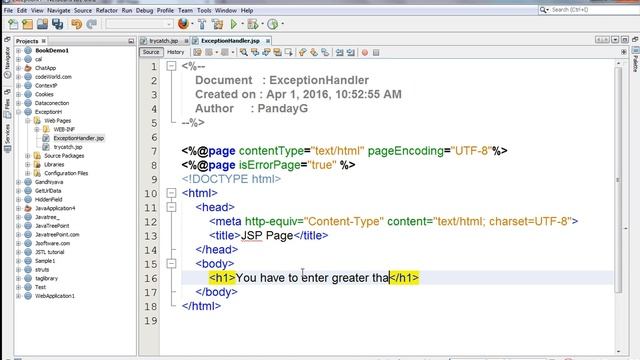Click the Next Bookmark icon
The width and height of the screenshot is (640, 360).
tap(314, 52)
